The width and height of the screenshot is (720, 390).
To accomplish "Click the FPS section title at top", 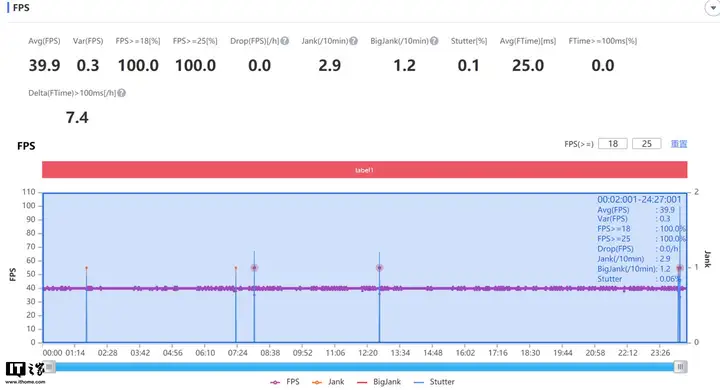I will [x=21, y=8].
